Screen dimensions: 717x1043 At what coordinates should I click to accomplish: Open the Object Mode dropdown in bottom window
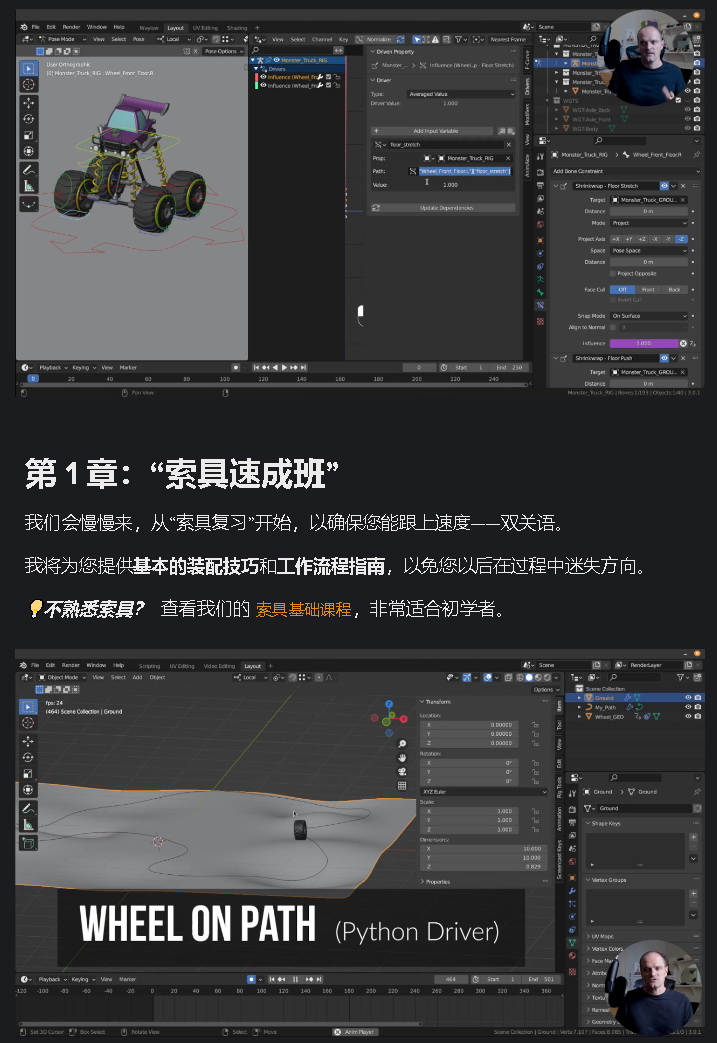[63, 677]
